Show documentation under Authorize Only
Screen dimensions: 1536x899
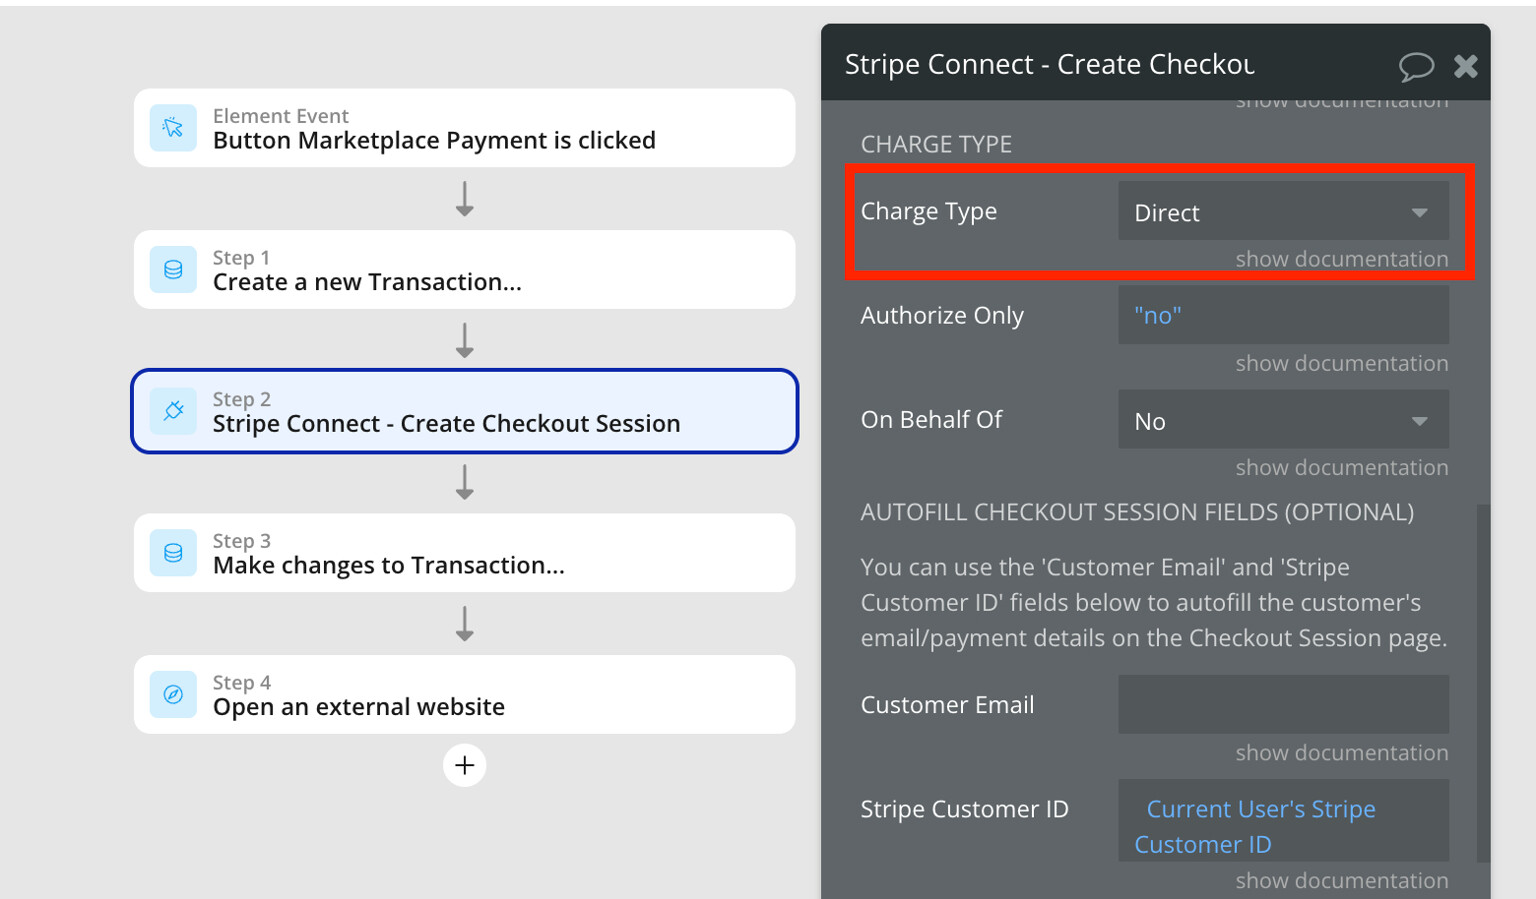[x=1341, y=363]
